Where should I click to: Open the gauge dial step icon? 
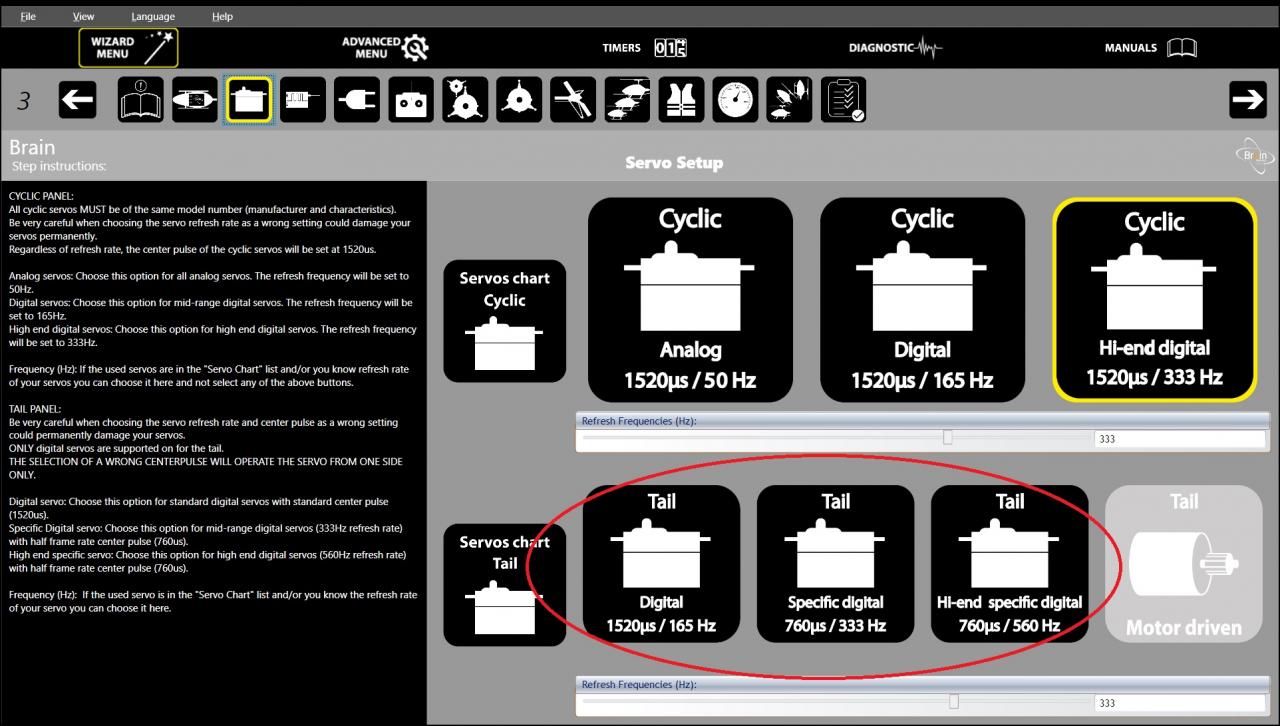tap(735, 100)
